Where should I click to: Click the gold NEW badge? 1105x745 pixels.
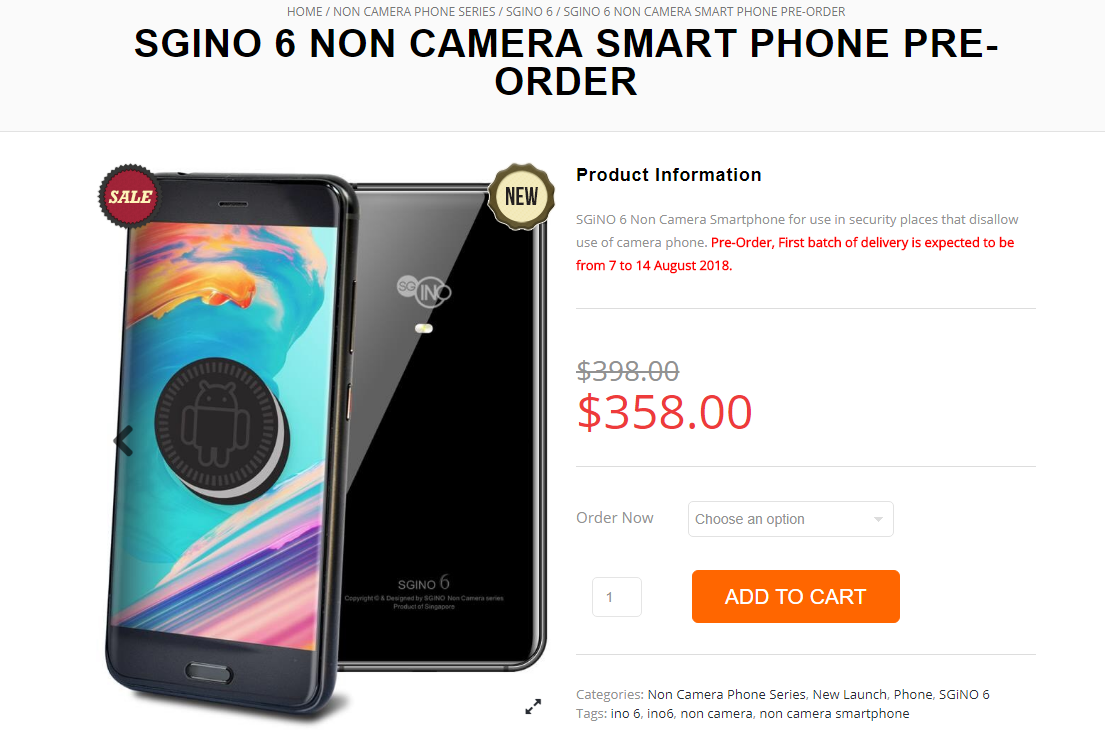pos(521,196)
